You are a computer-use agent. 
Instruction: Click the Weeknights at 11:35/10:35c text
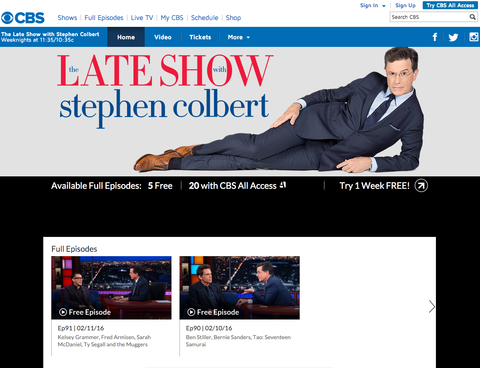coord(37,40)
